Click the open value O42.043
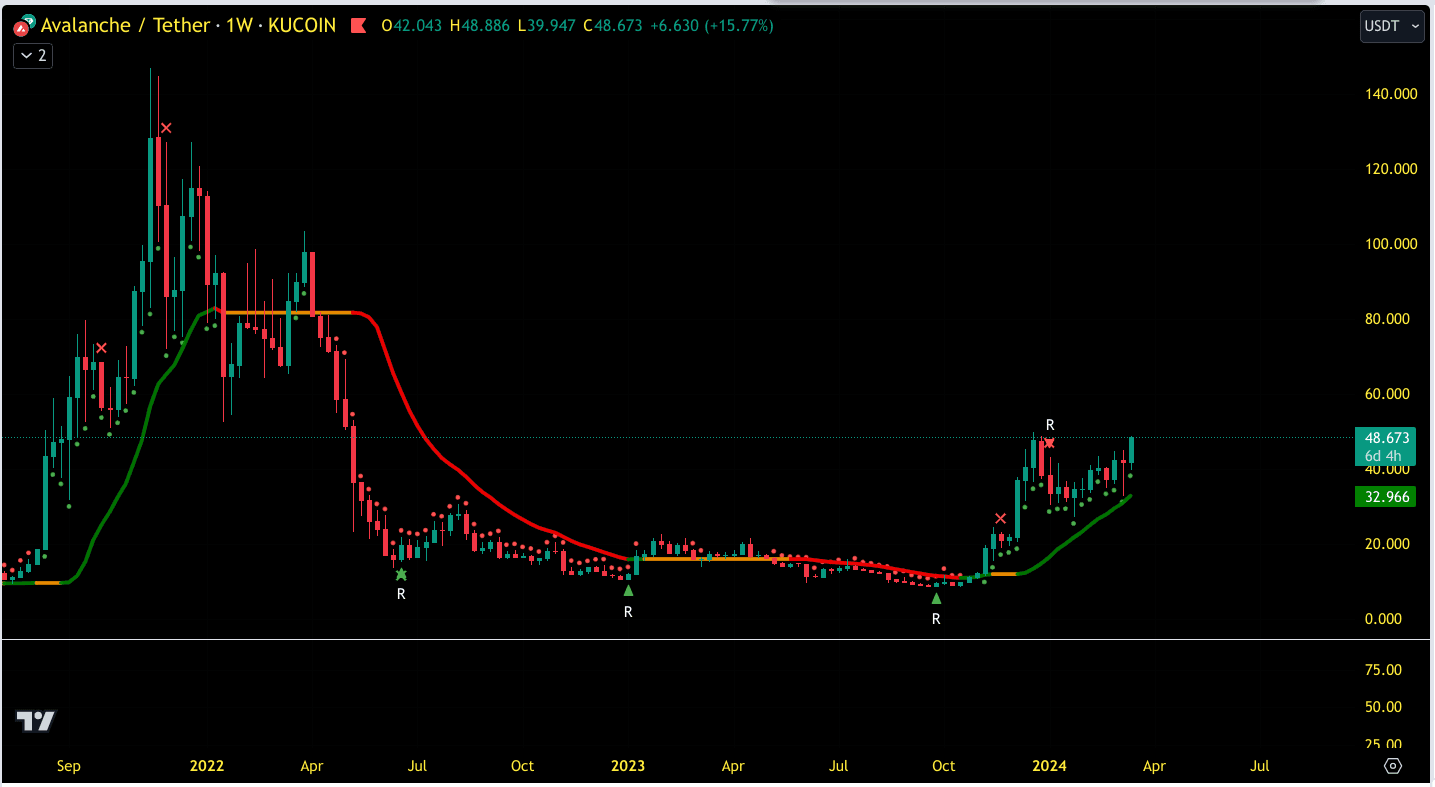This screenshot has height=787, width=1435. (413, 26)
